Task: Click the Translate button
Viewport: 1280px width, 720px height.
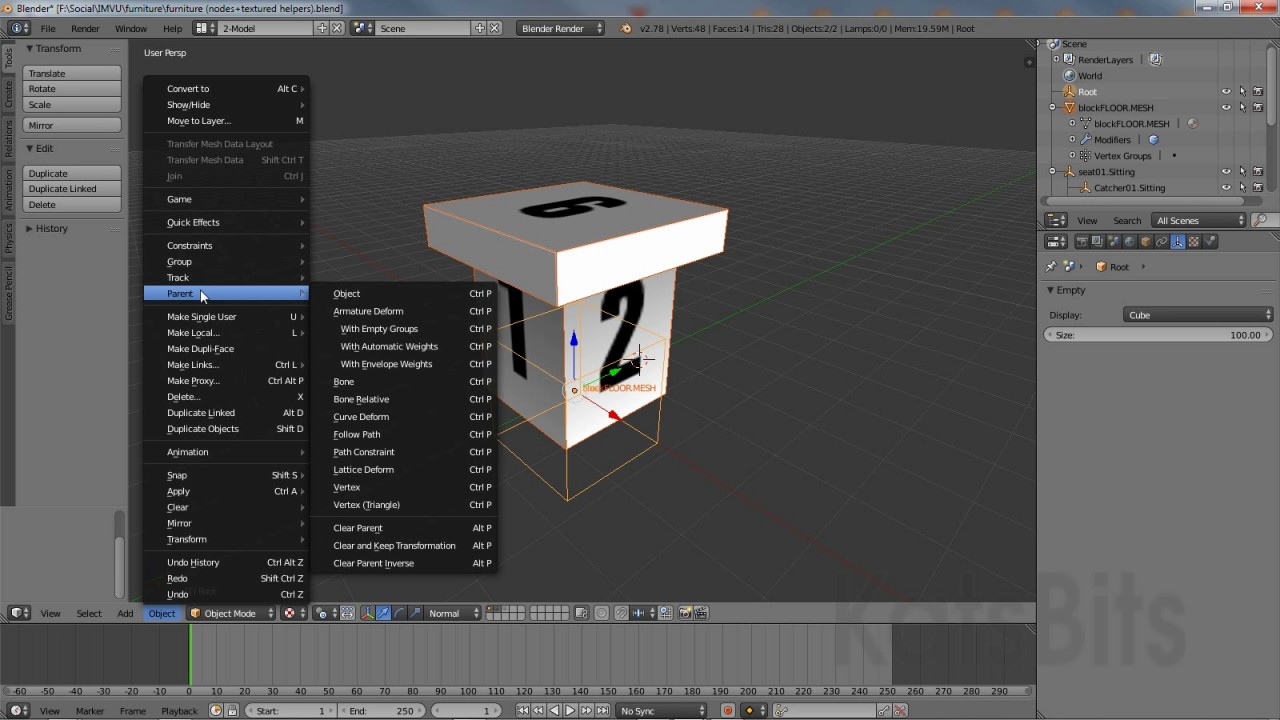Action: (73, 73)
